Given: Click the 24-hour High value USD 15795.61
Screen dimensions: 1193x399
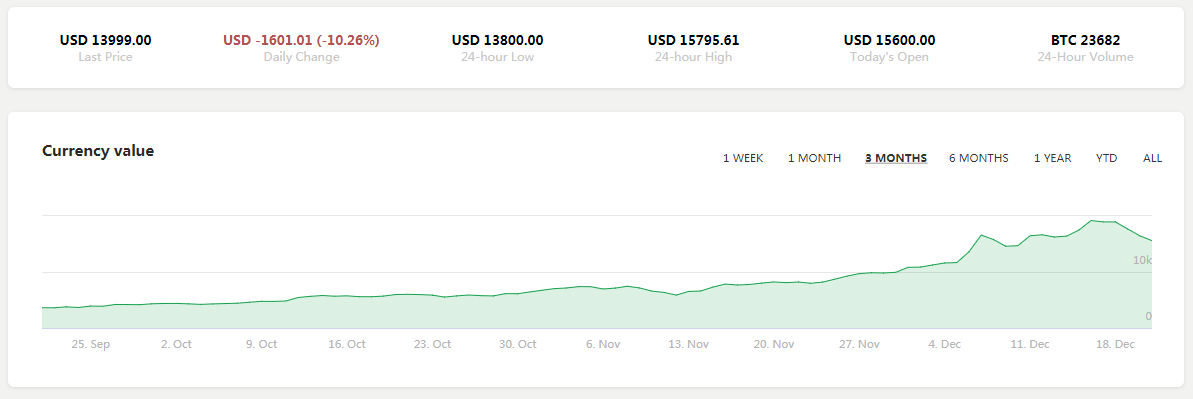Looking at the screenshot, I should point(693,40).
